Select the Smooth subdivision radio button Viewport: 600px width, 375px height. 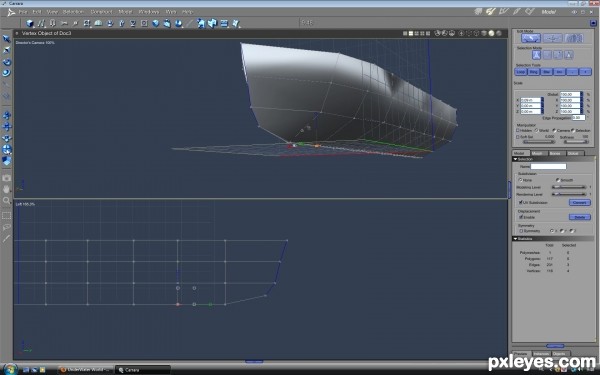point(558,180)
